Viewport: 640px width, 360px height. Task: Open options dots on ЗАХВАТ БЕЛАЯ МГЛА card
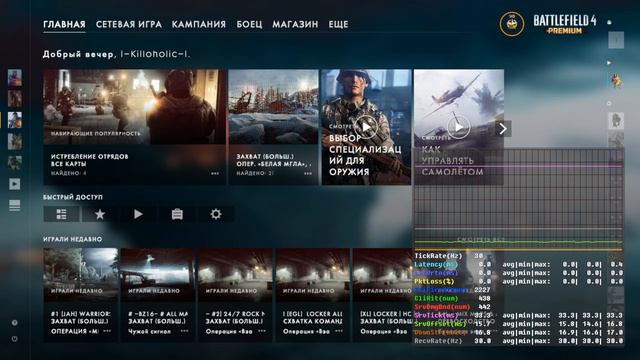pyautogui.click(x=308, y=173)
